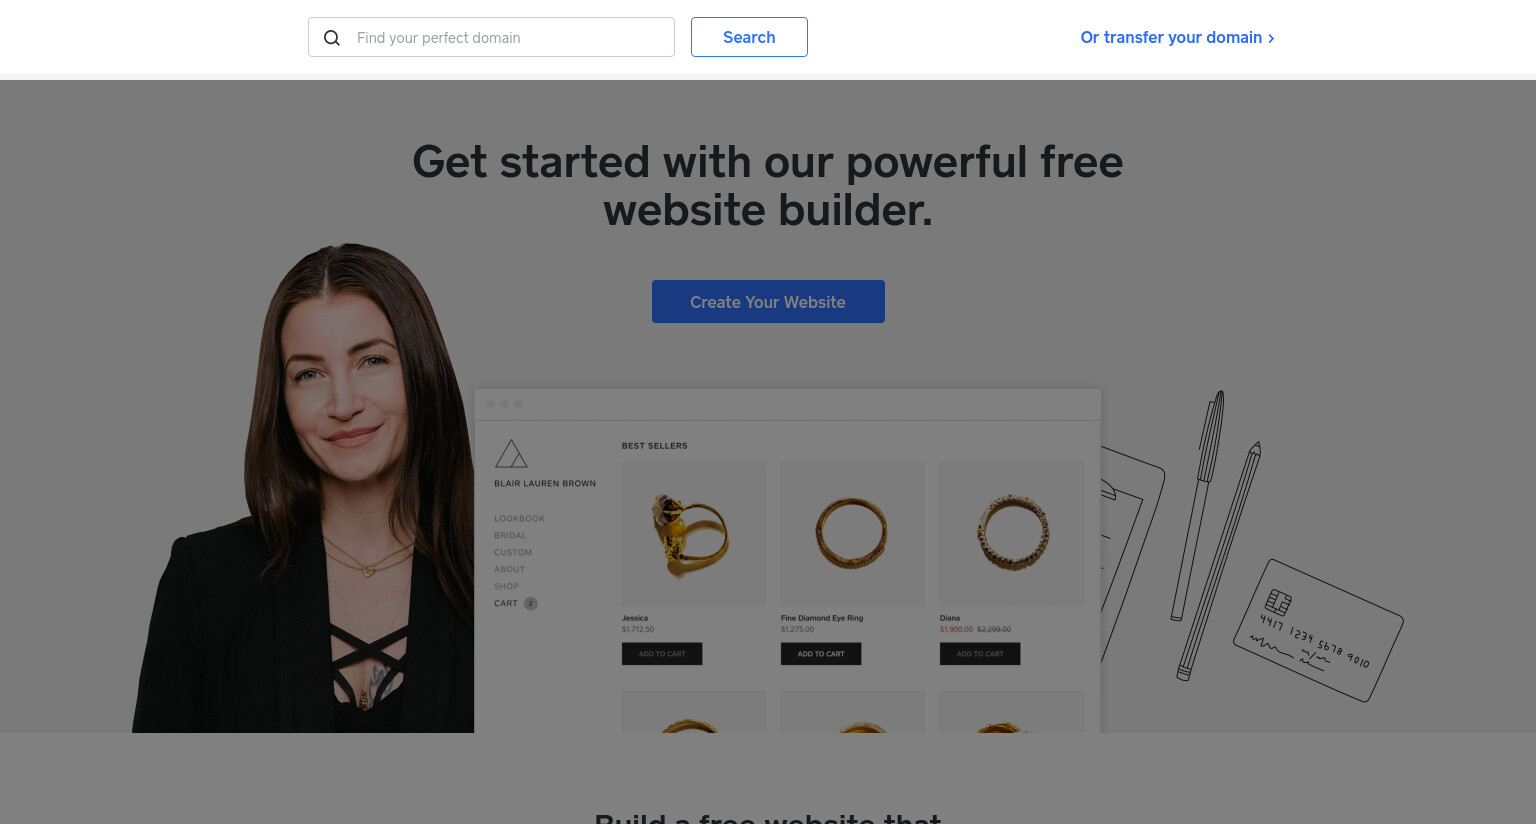Focus the Find your perfect domain field
This screenshot has width=1536, height=824.
pyautogui.click(x=491, y=37)
